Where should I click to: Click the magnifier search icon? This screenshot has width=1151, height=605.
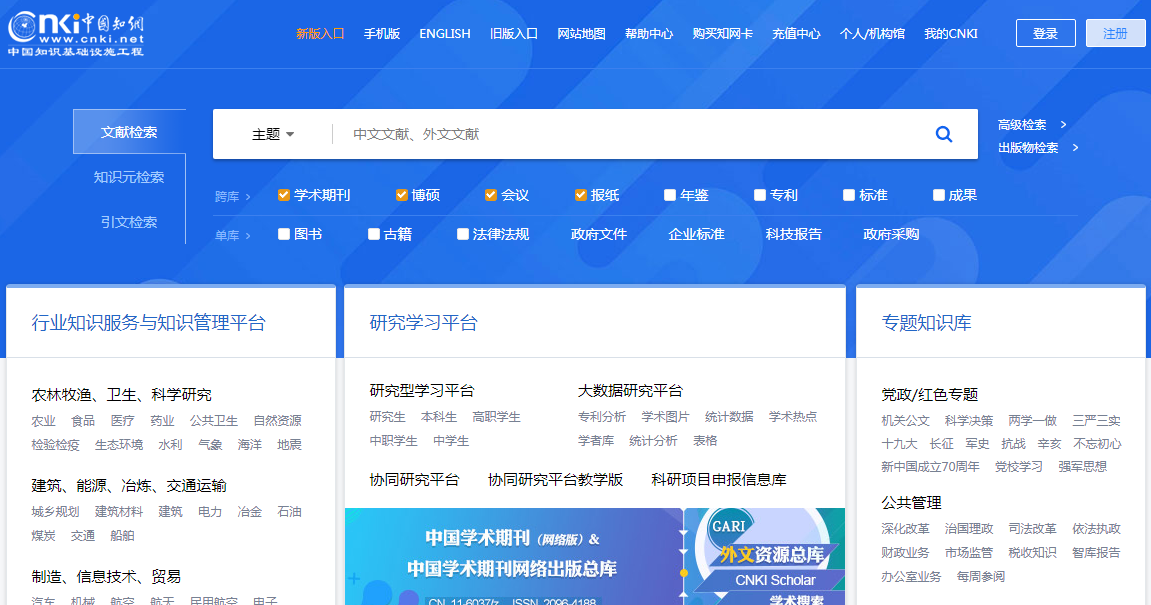point(944,134)
